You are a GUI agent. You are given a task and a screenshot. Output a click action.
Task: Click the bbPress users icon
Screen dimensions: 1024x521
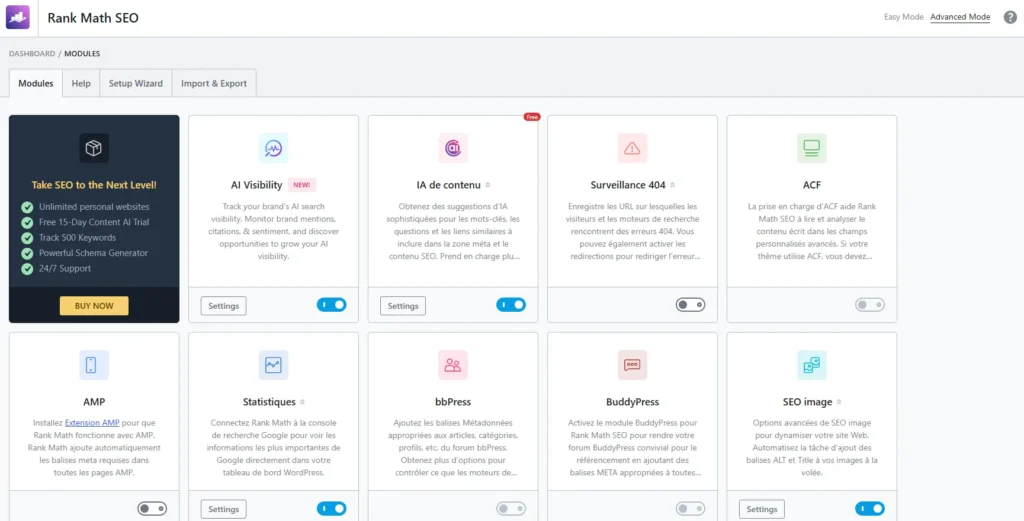(453, 365)
